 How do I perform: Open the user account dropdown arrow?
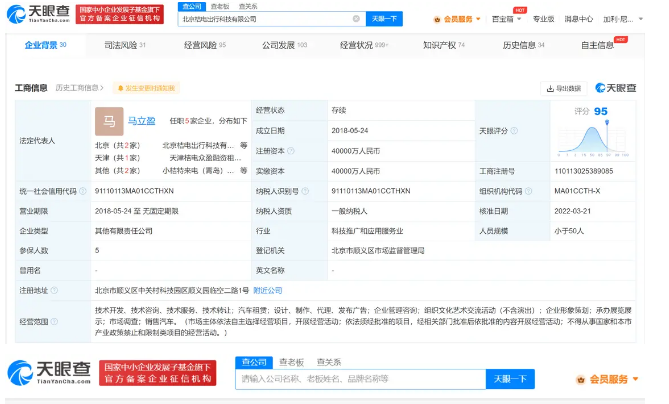[x=641, y=19]
